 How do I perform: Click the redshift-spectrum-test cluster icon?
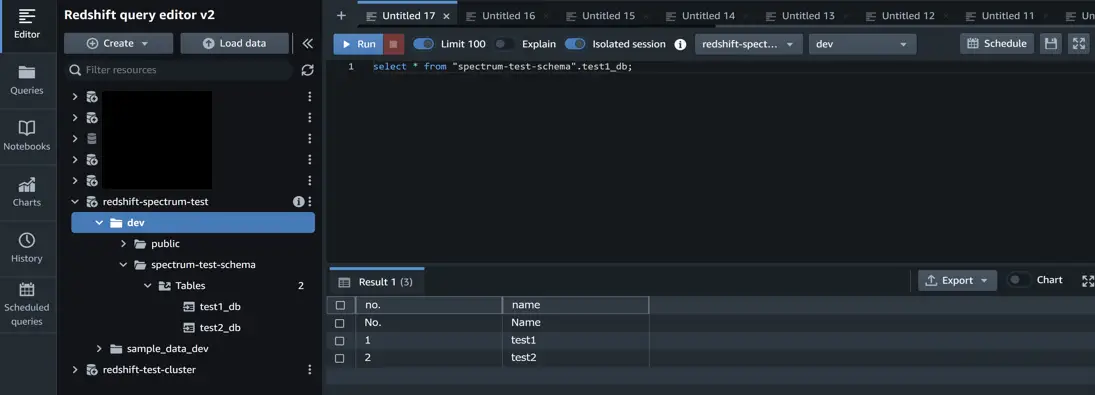91,202
